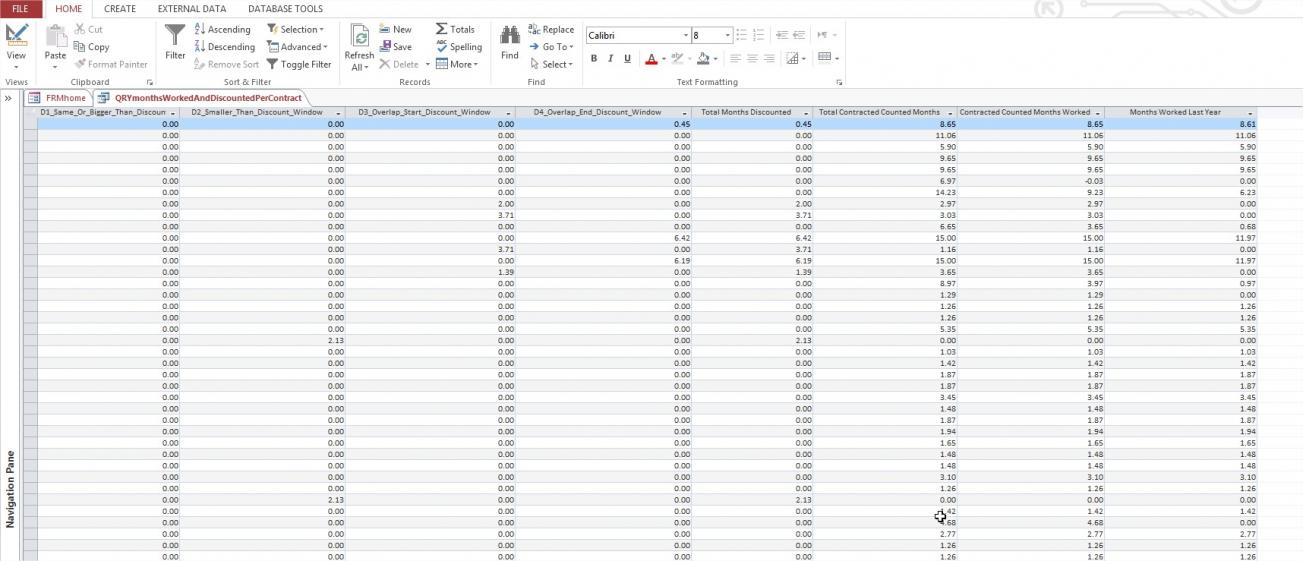Click the 14.23 cell in Total Contracted

coord(885,192)
